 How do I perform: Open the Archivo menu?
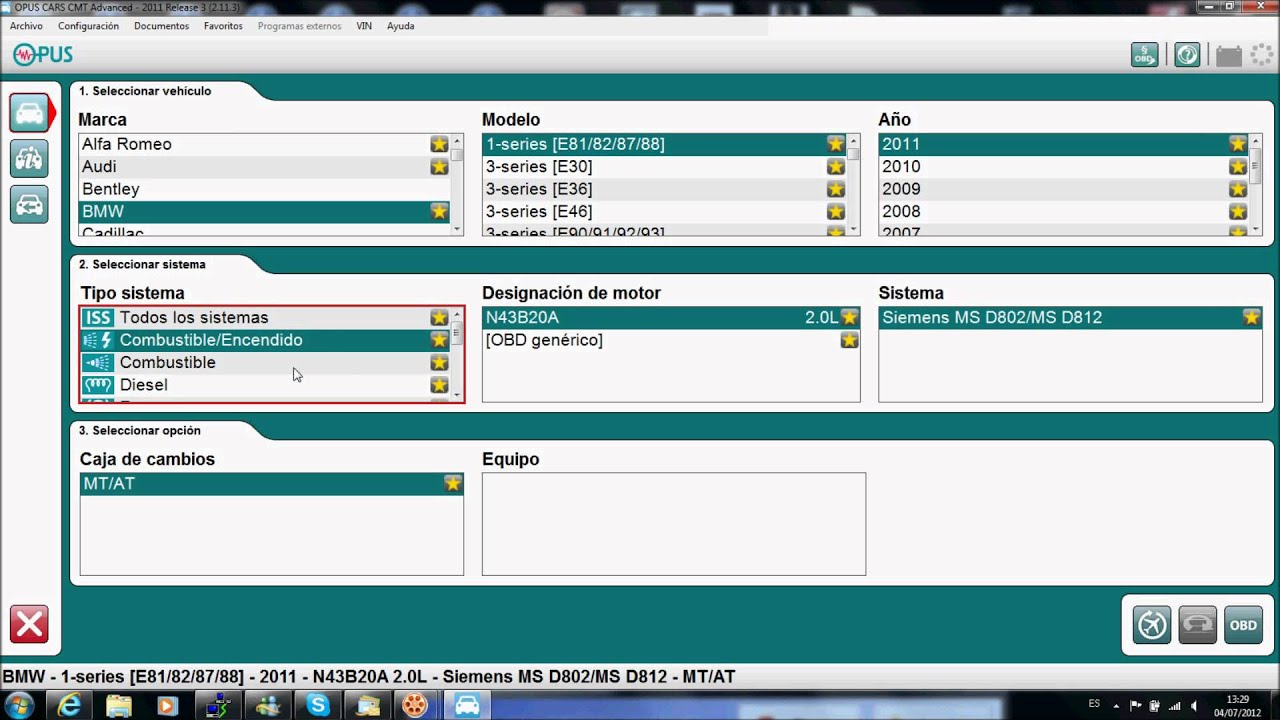pos(26,26)
